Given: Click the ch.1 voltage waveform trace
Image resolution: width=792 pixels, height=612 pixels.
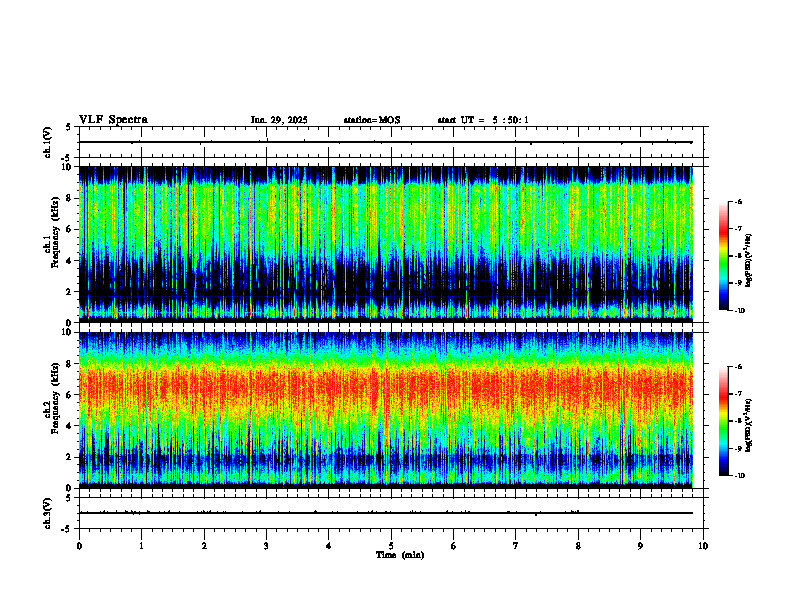Looking at the screenshot, I should click(386, 142).
